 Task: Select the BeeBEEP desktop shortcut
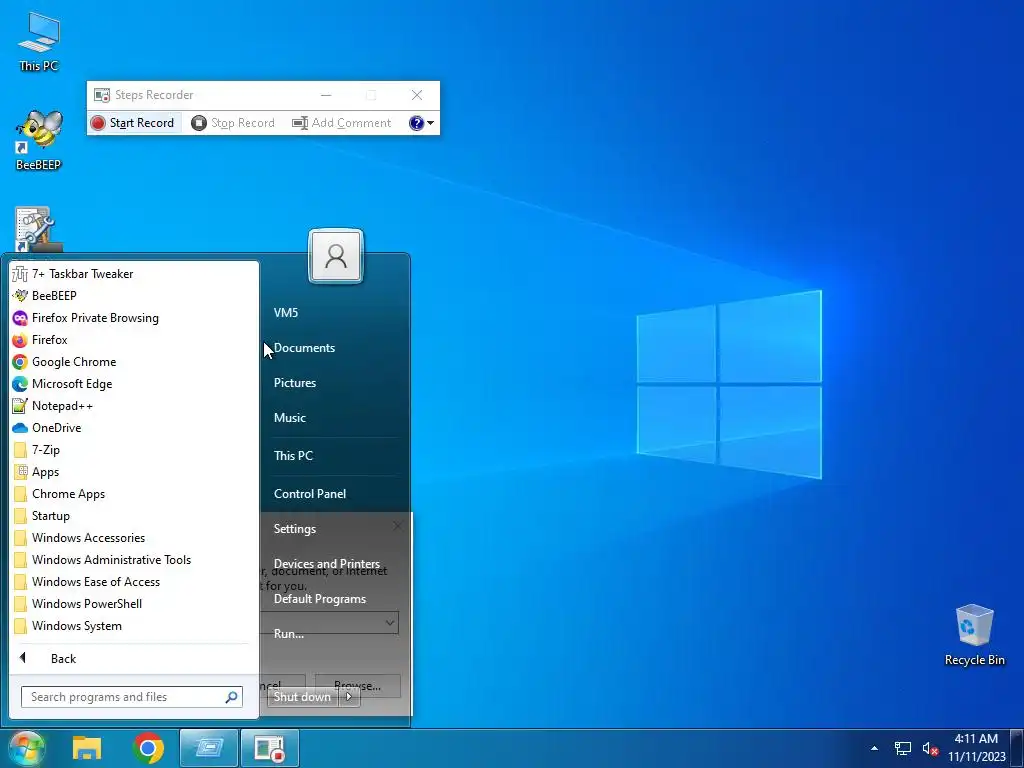(39, 140)
